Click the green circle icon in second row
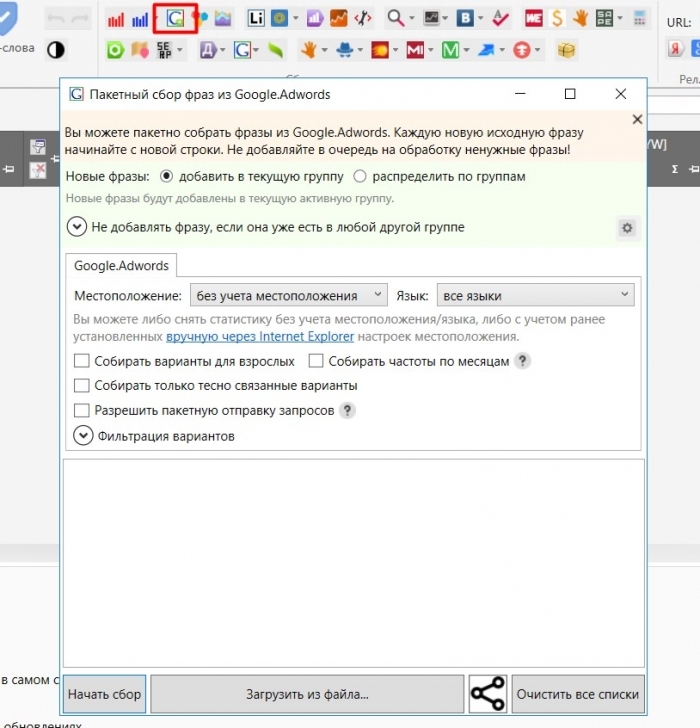 click(x=116, y=50)
